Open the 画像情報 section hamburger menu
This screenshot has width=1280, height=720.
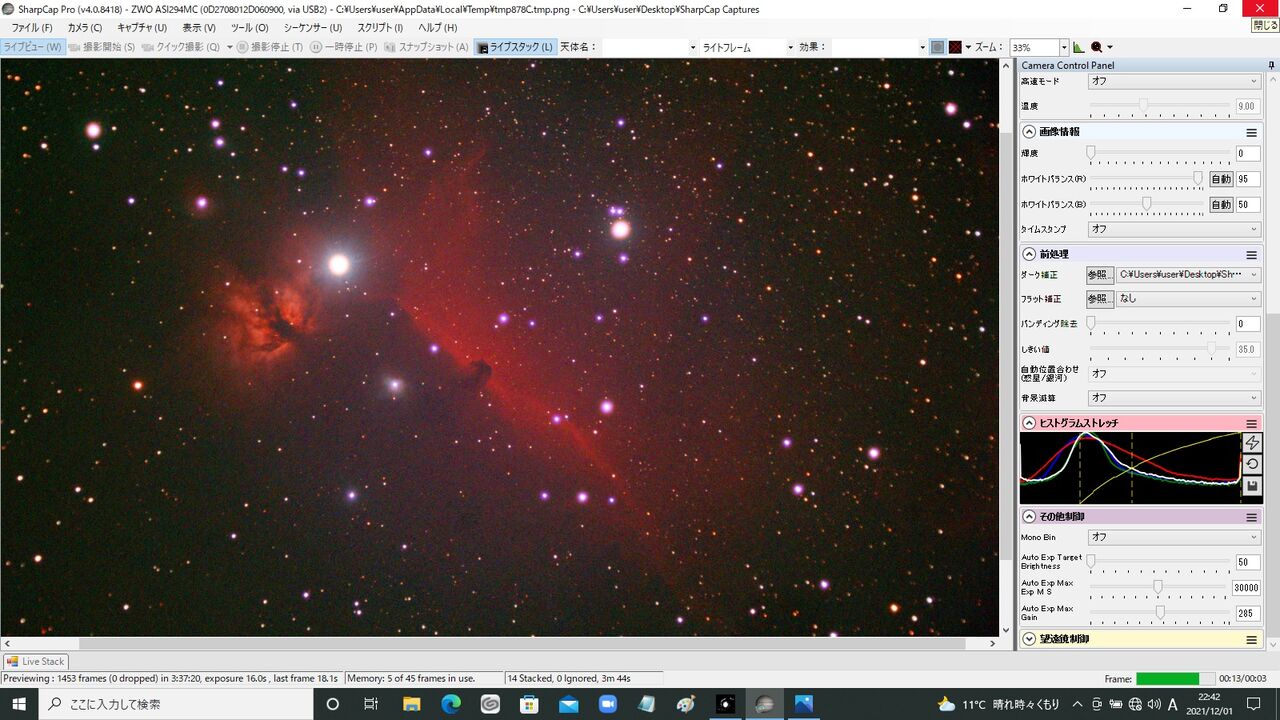coord(1251,132)
